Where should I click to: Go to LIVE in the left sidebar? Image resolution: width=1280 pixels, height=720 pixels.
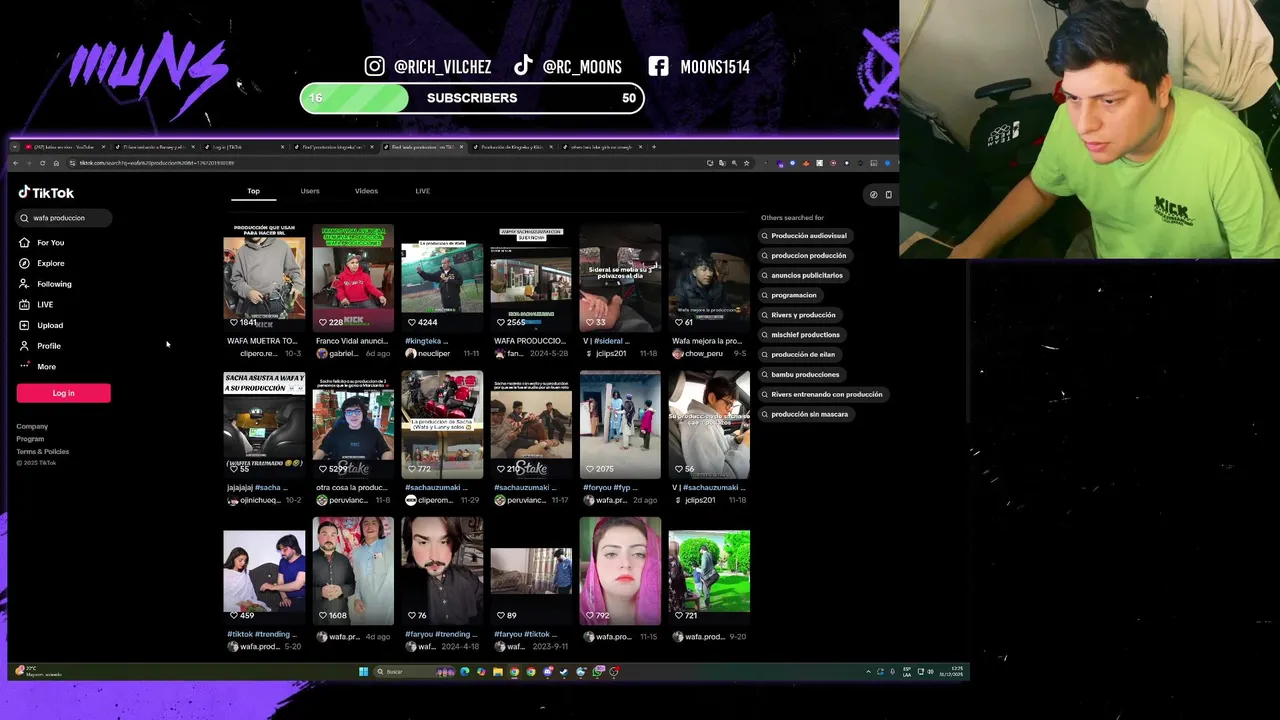click(36, 304)
